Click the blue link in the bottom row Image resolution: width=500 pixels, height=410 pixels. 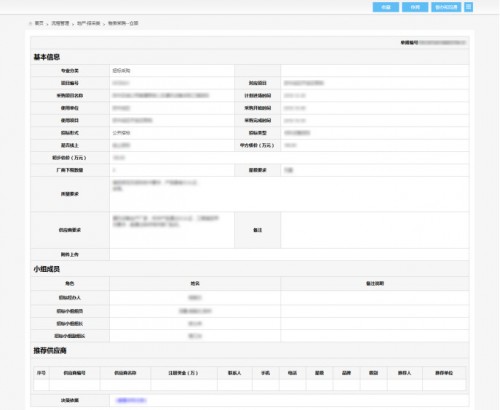[131, 400]
